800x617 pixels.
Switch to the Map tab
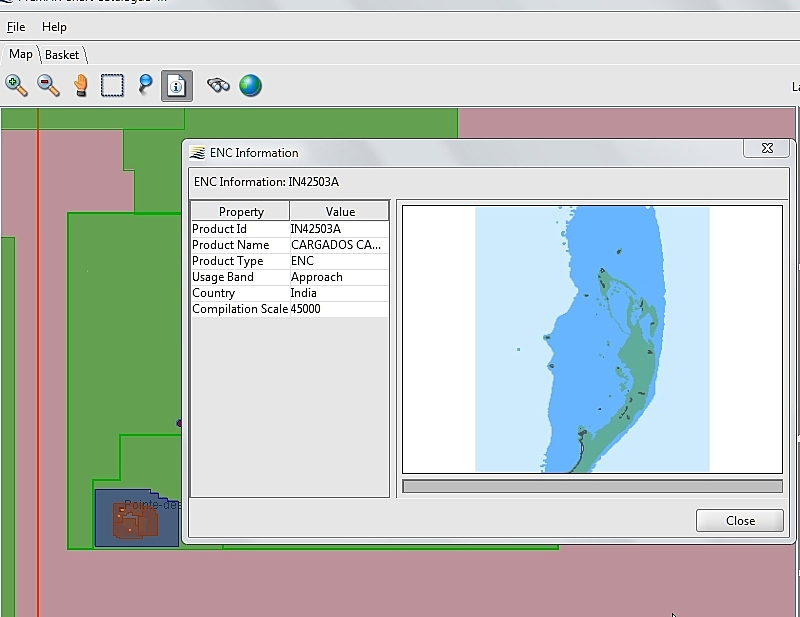pos(20,54)
